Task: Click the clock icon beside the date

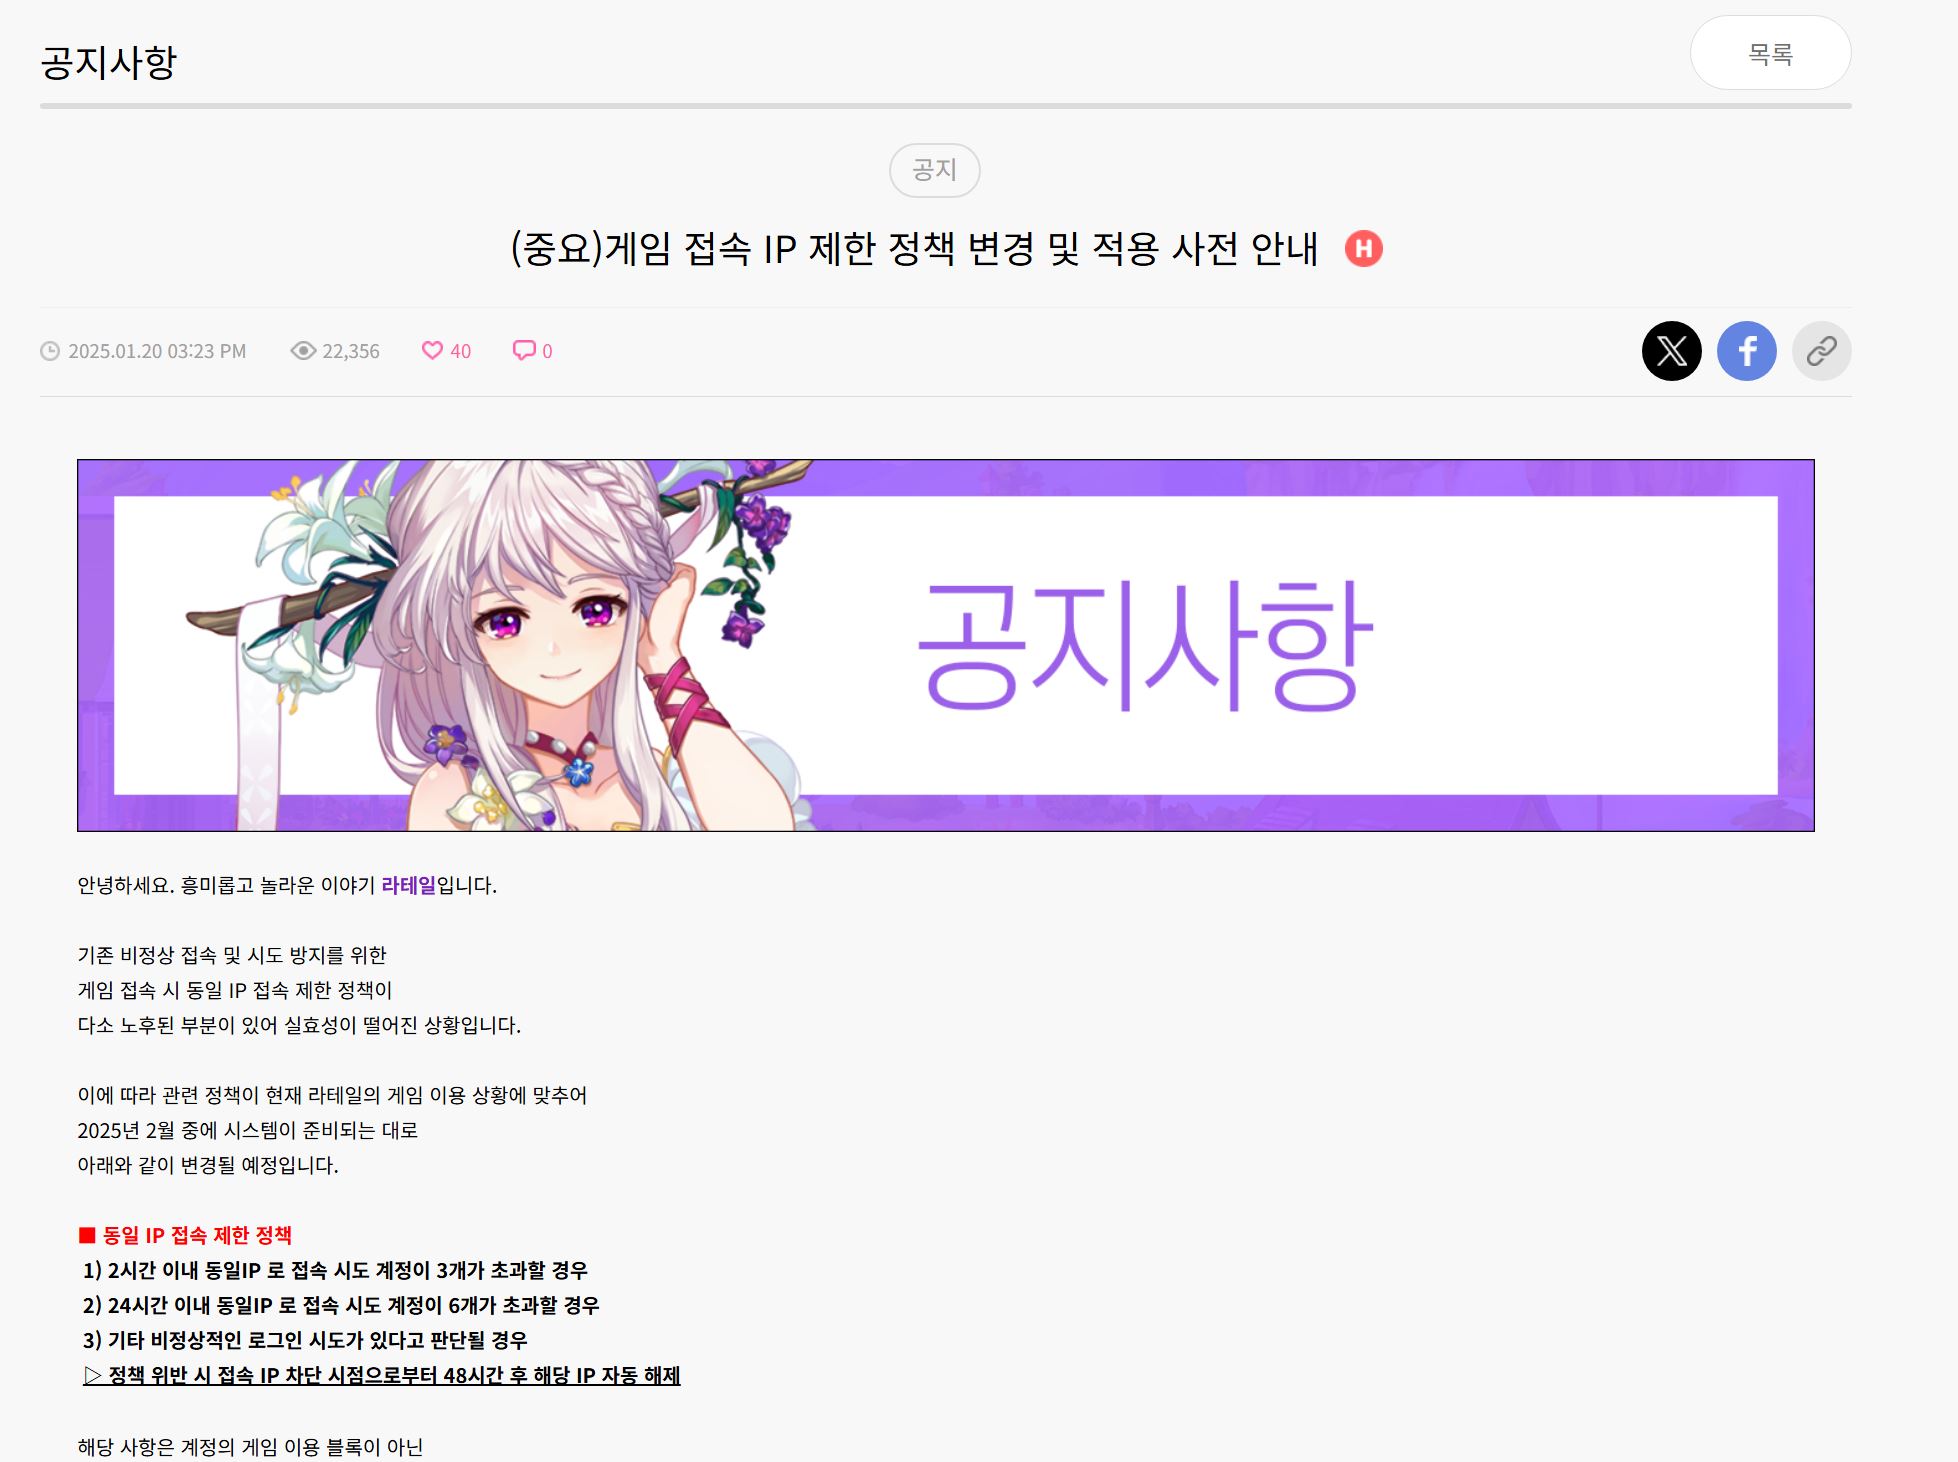Action: pos(50,351)
